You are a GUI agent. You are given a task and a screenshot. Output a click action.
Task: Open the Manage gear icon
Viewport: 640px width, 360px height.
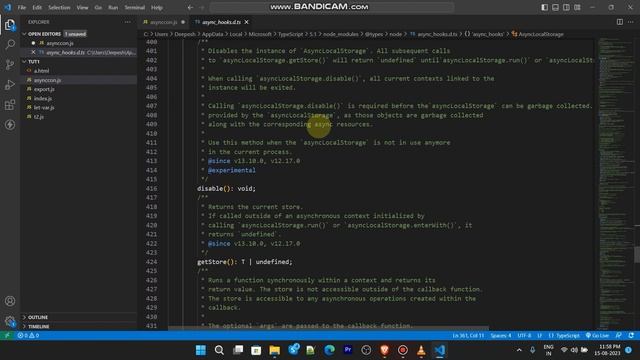tap(10, 321)
